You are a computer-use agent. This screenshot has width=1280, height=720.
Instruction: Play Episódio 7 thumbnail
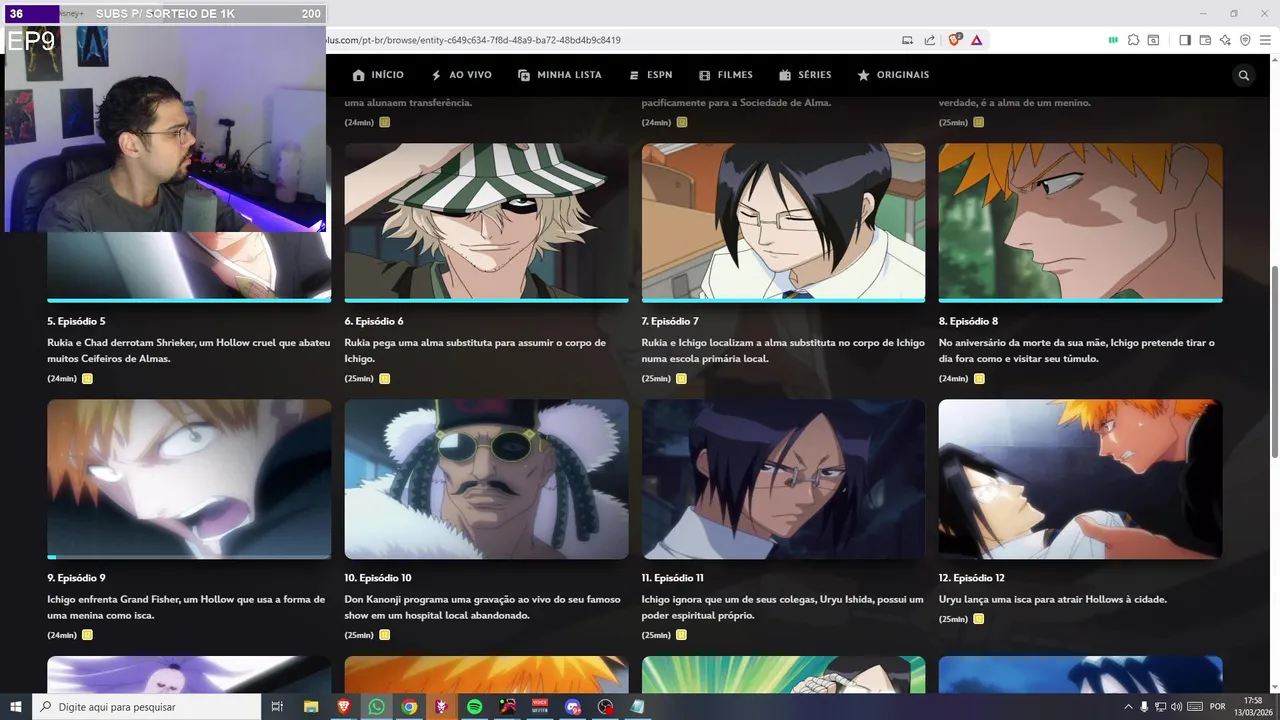783,221
